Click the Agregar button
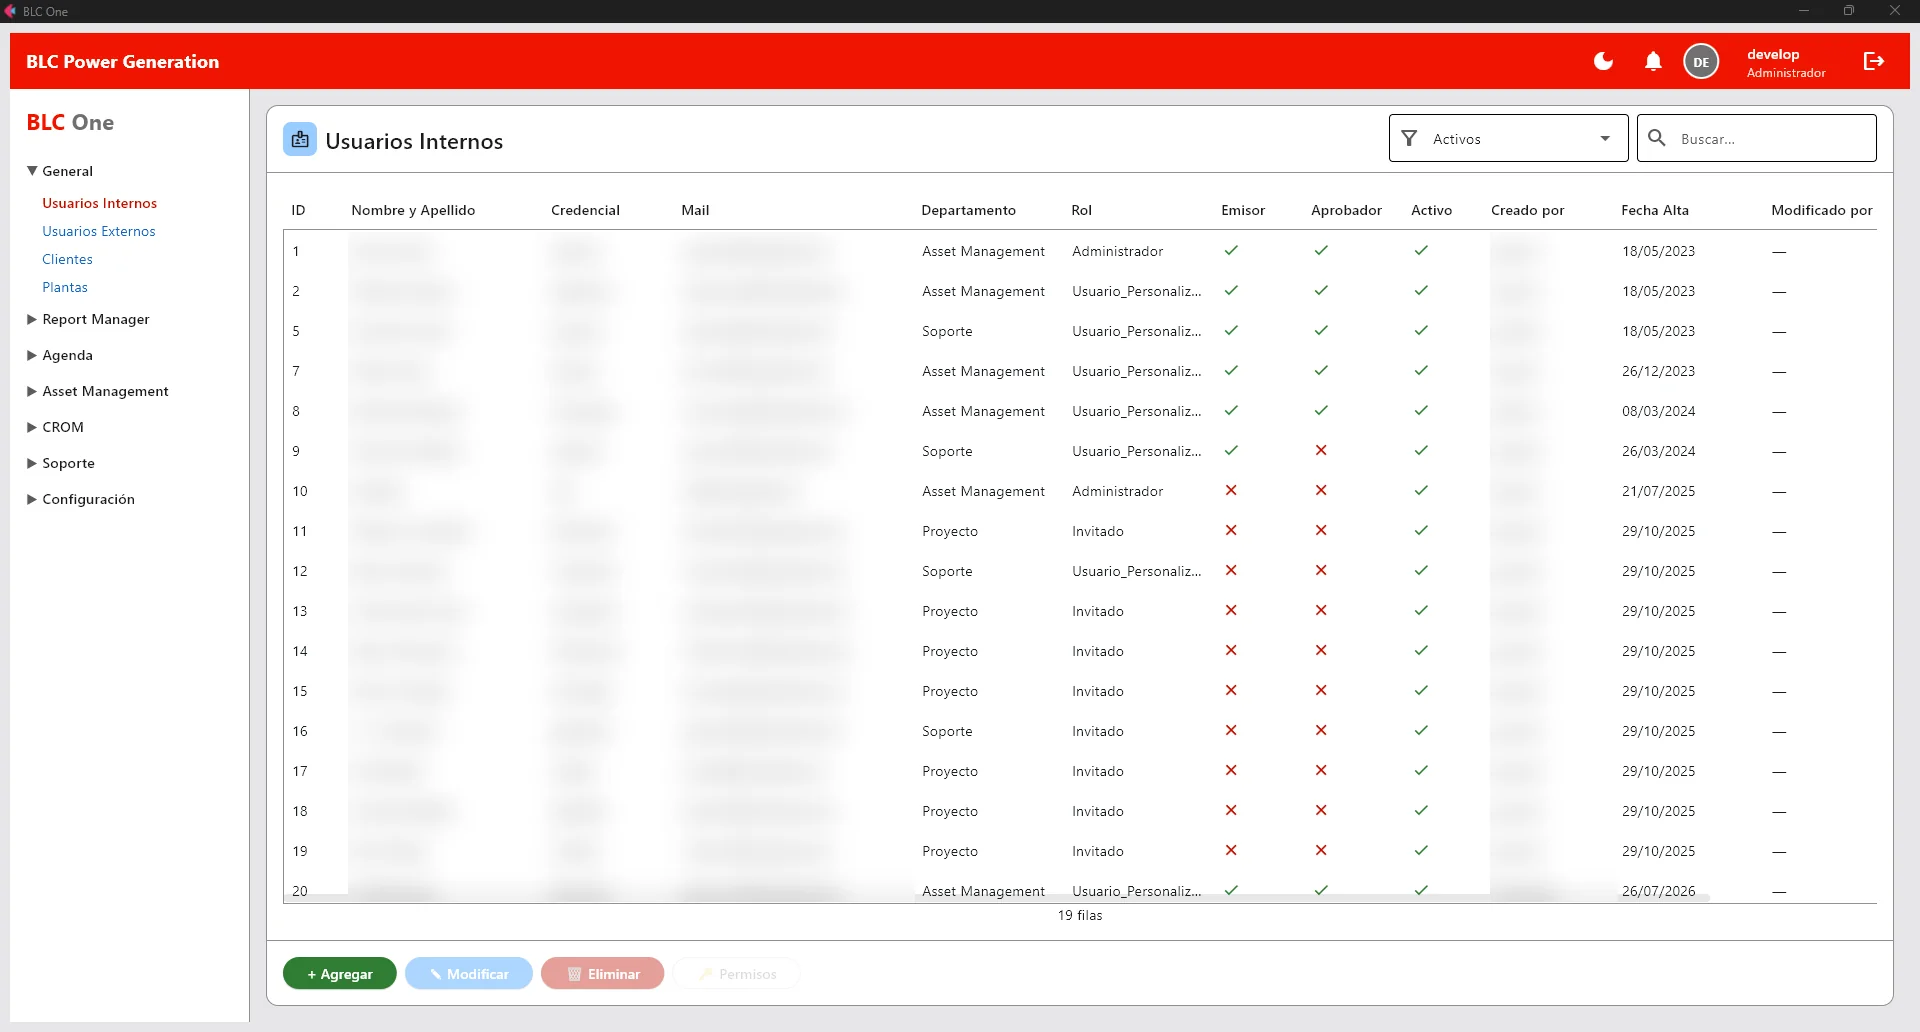Viewport: 1920px width, 1032px height. (x=340, y=973)
